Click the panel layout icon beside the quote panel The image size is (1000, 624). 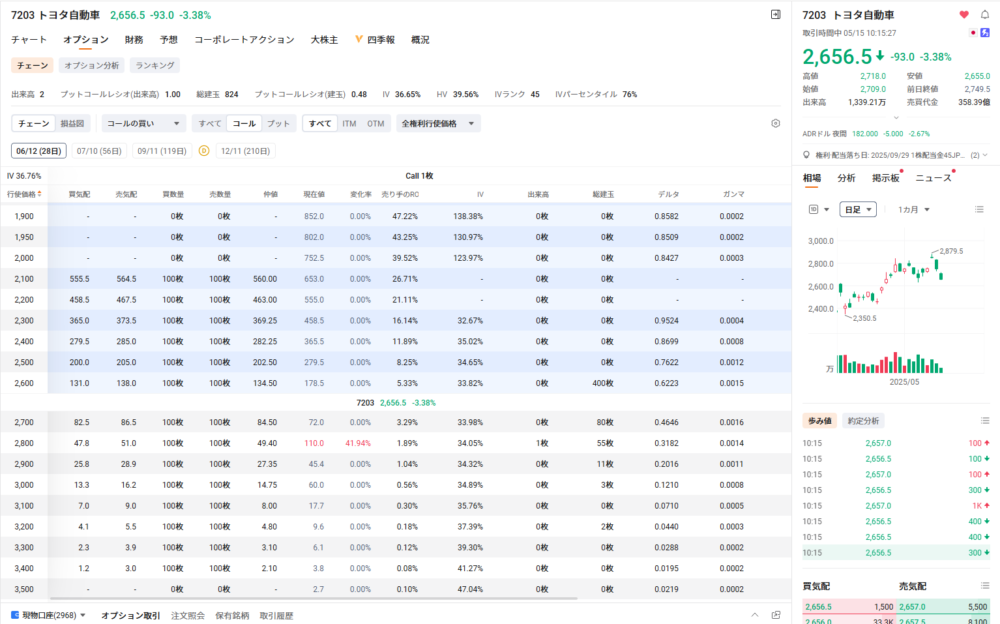[775, 15]
